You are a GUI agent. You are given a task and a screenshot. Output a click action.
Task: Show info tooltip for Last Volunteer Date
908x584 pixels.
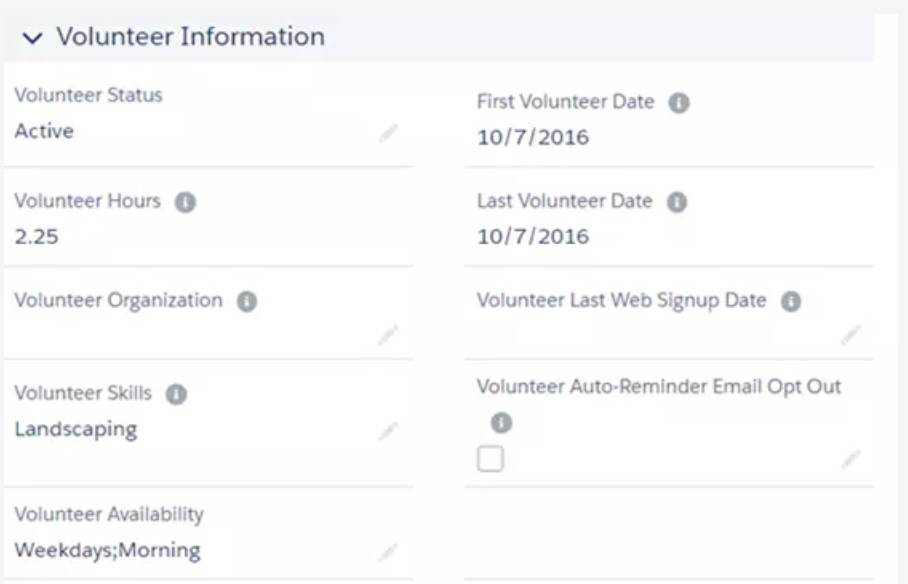pyautogui.click(x=677, y=202)
